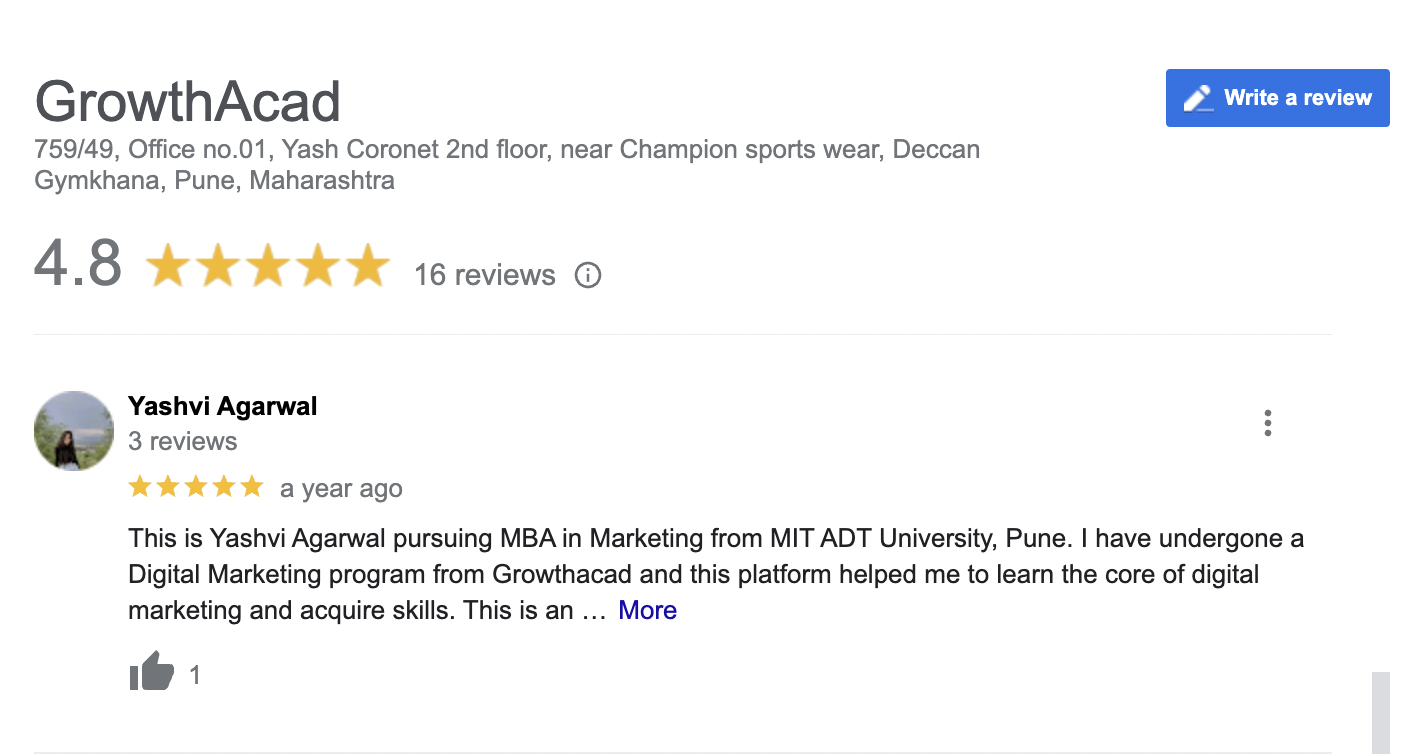Click the Yashvi Agarwal reviewer name

pos(222,406)
